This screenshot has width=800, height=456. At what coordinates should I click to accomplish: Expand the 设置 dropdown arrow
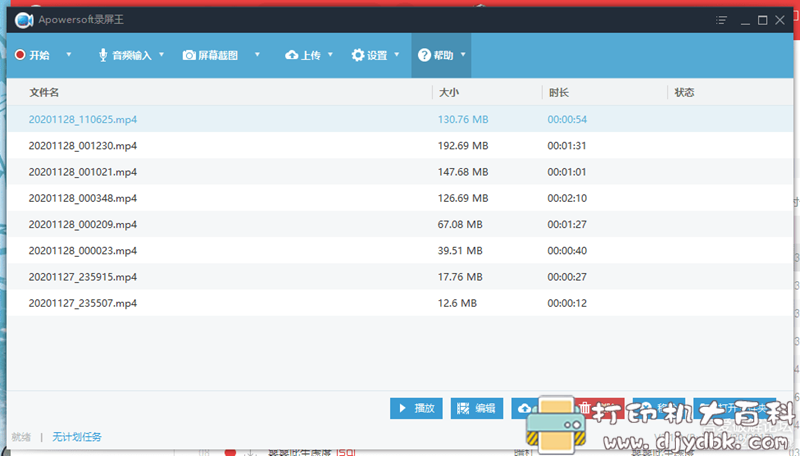pos(396,54)
